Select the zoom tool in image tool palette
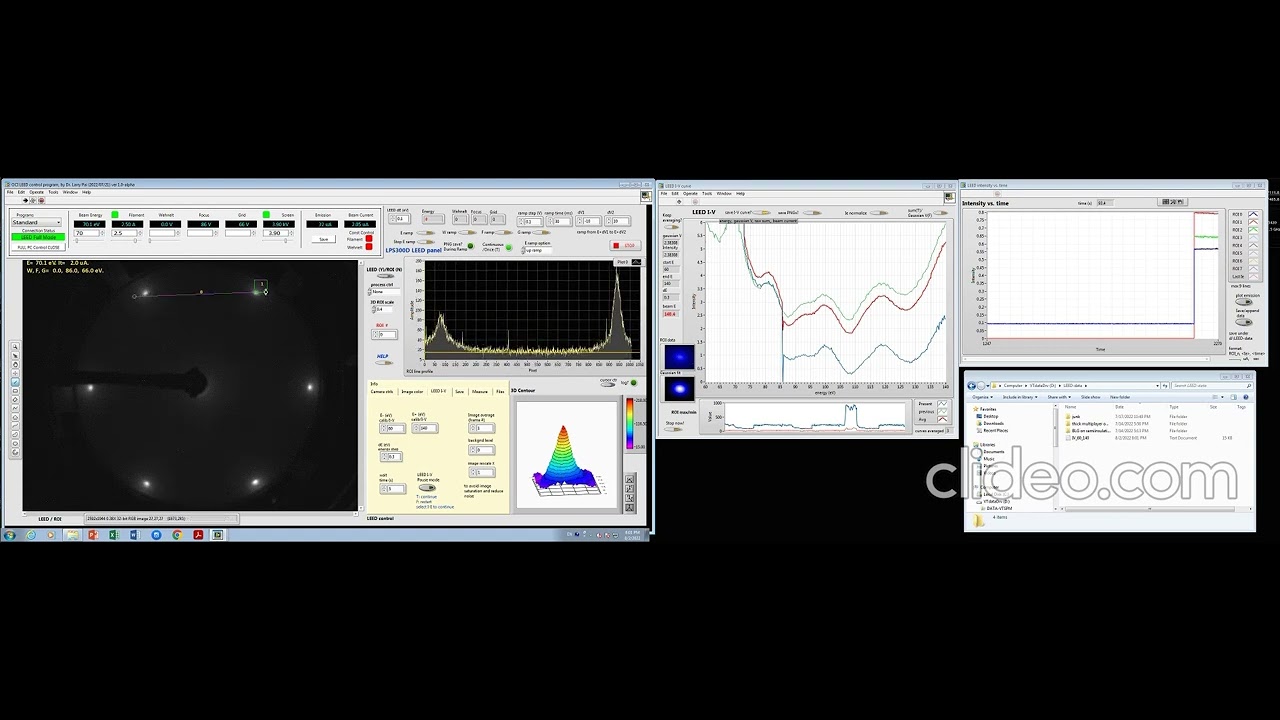The height and width of the screenshot is (720, 1280). [15, 346]
